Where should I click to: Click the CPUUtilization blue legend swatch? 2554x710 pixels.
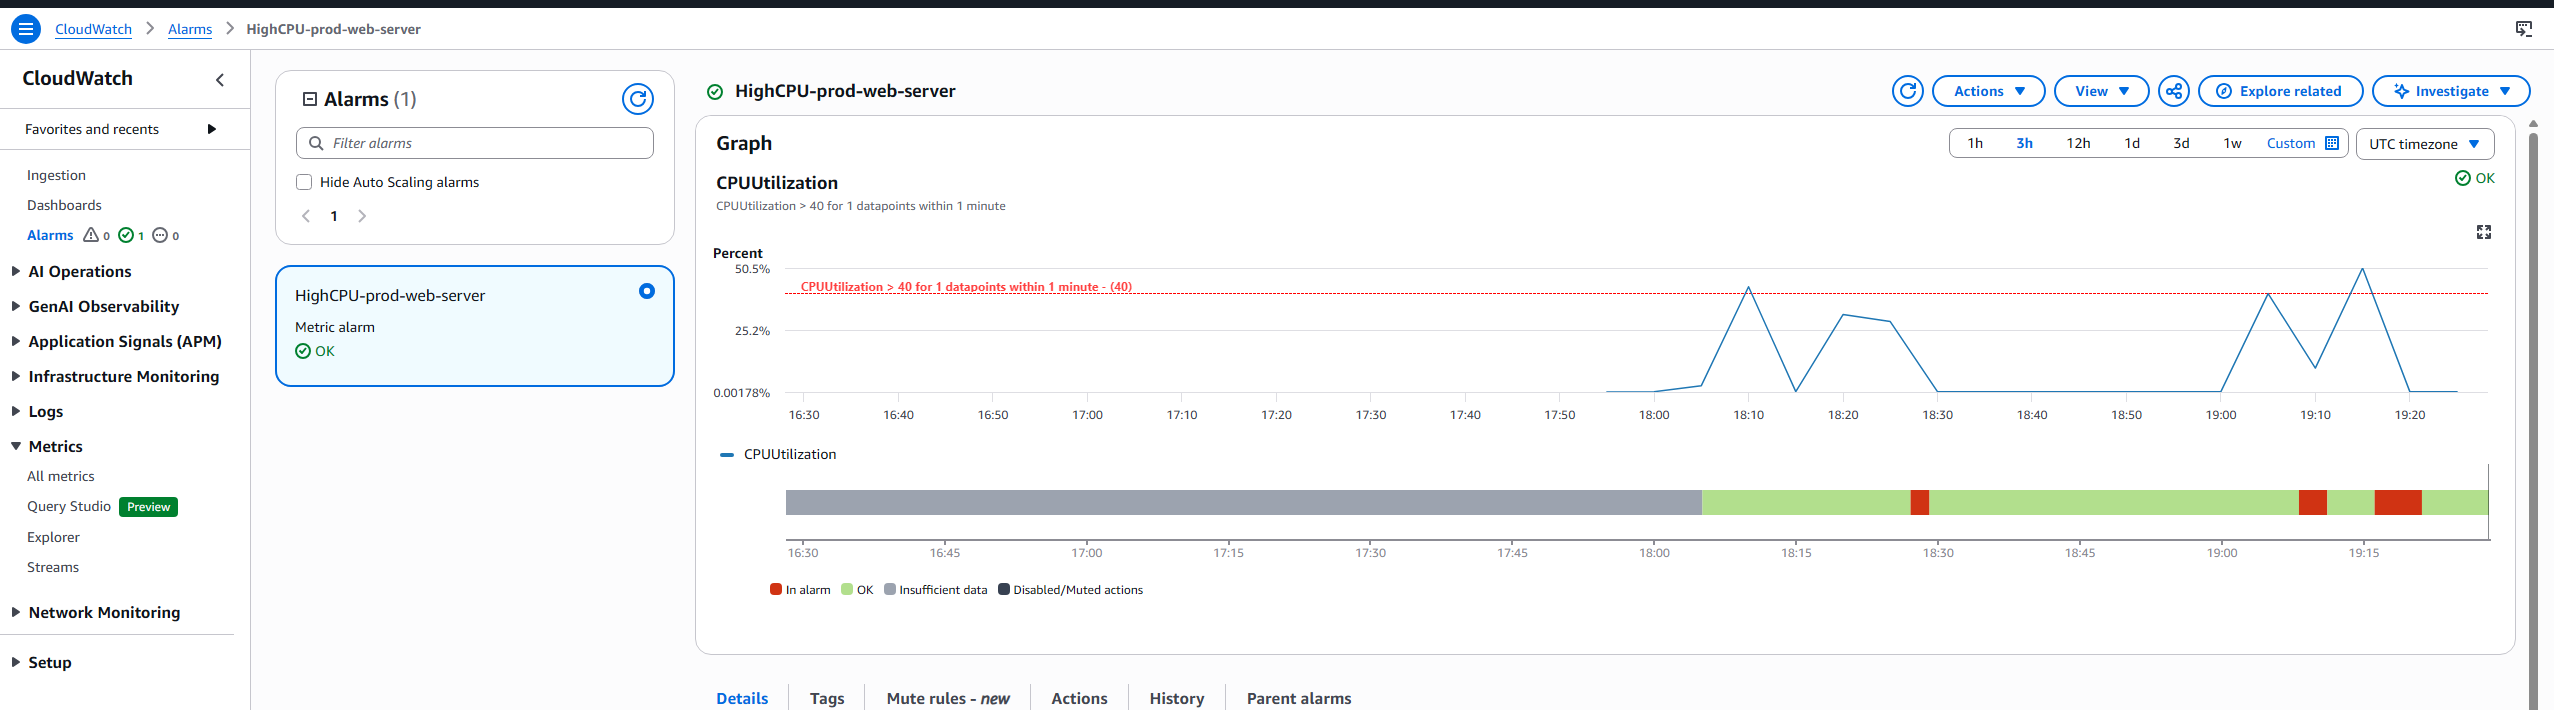click(x=727, y=454)
